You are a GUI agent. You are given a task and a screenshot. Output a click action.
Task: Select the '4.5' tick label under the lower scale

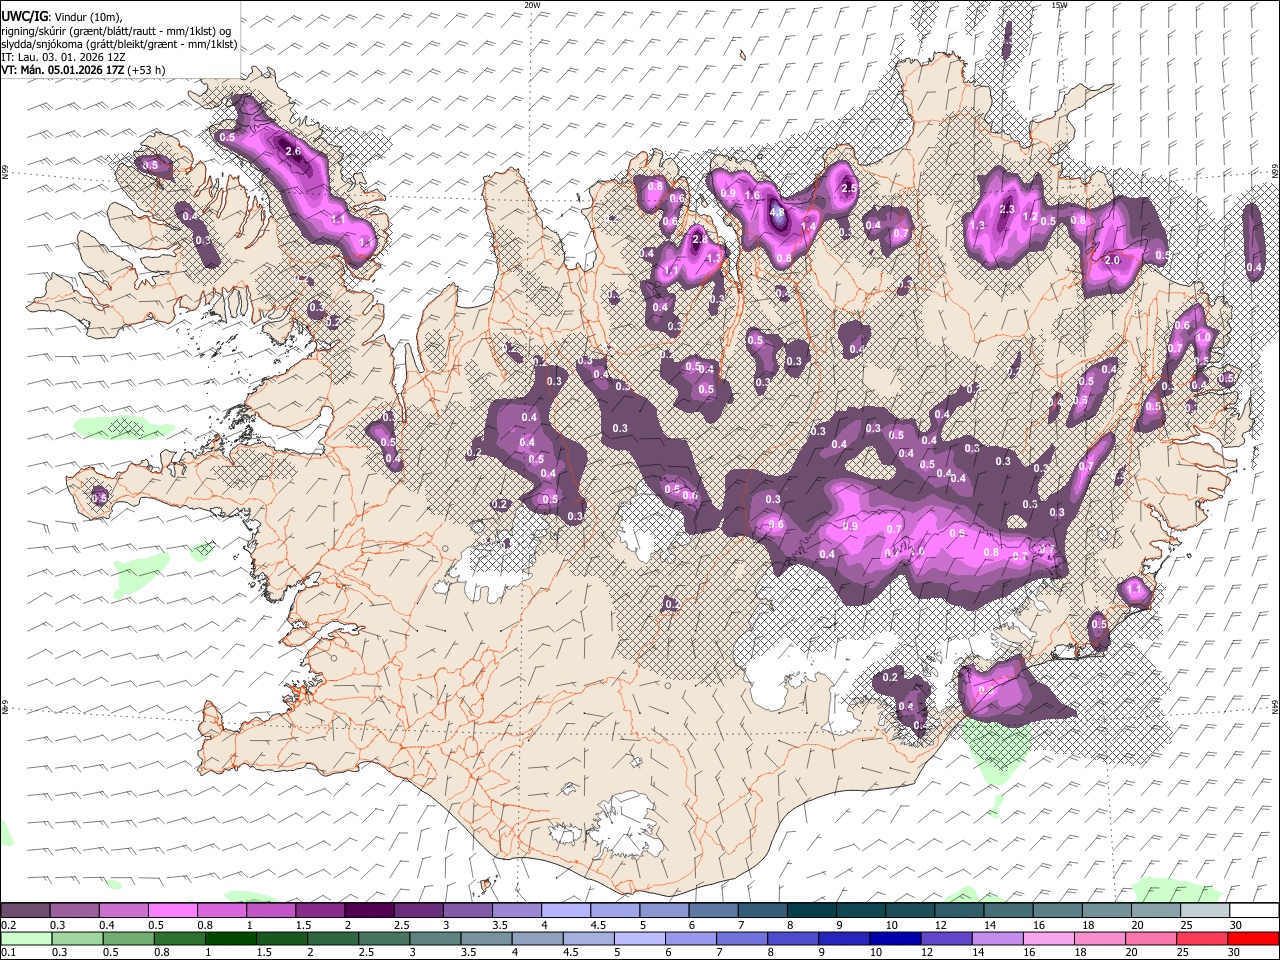coord(571,952)
